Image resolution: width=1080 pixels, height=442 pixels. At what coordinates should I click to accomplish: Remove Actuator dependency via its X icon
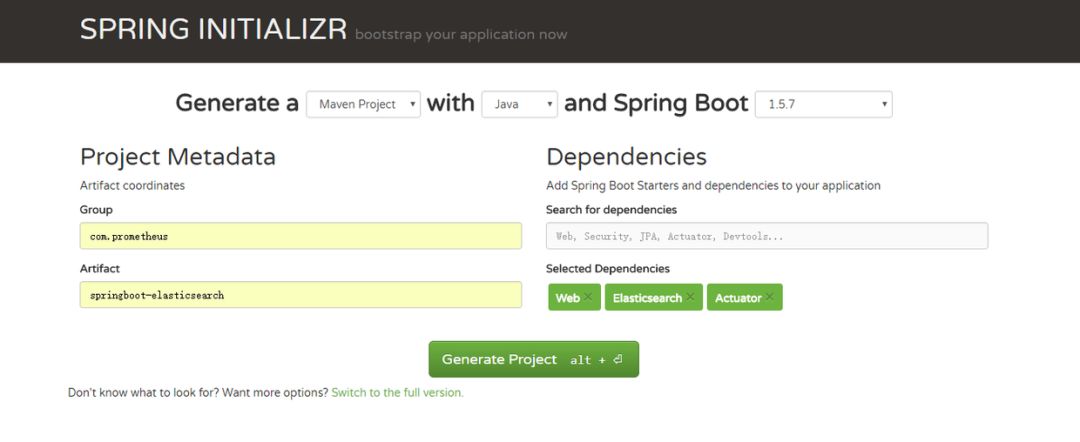(x=769, y=297)
